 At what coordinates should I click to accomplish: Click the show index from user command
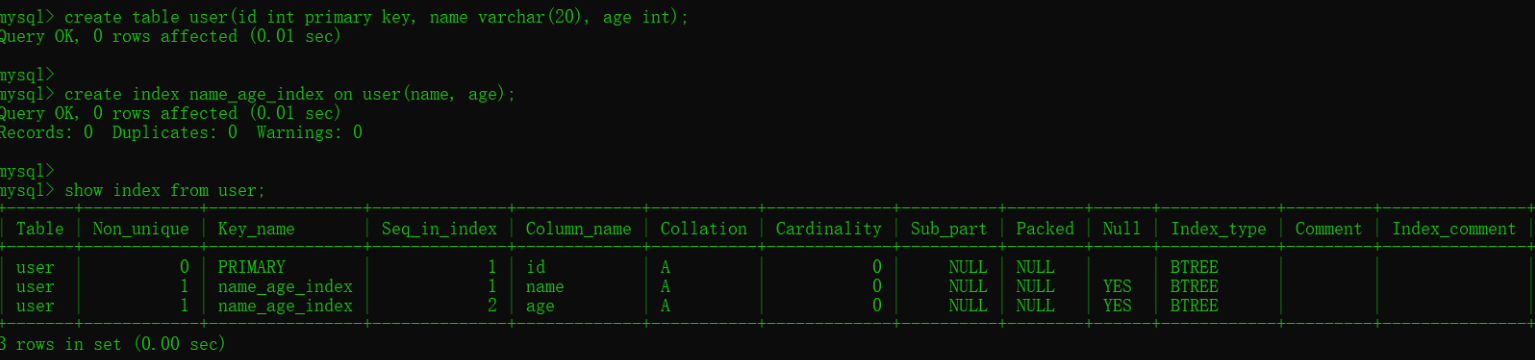point(165,190)
